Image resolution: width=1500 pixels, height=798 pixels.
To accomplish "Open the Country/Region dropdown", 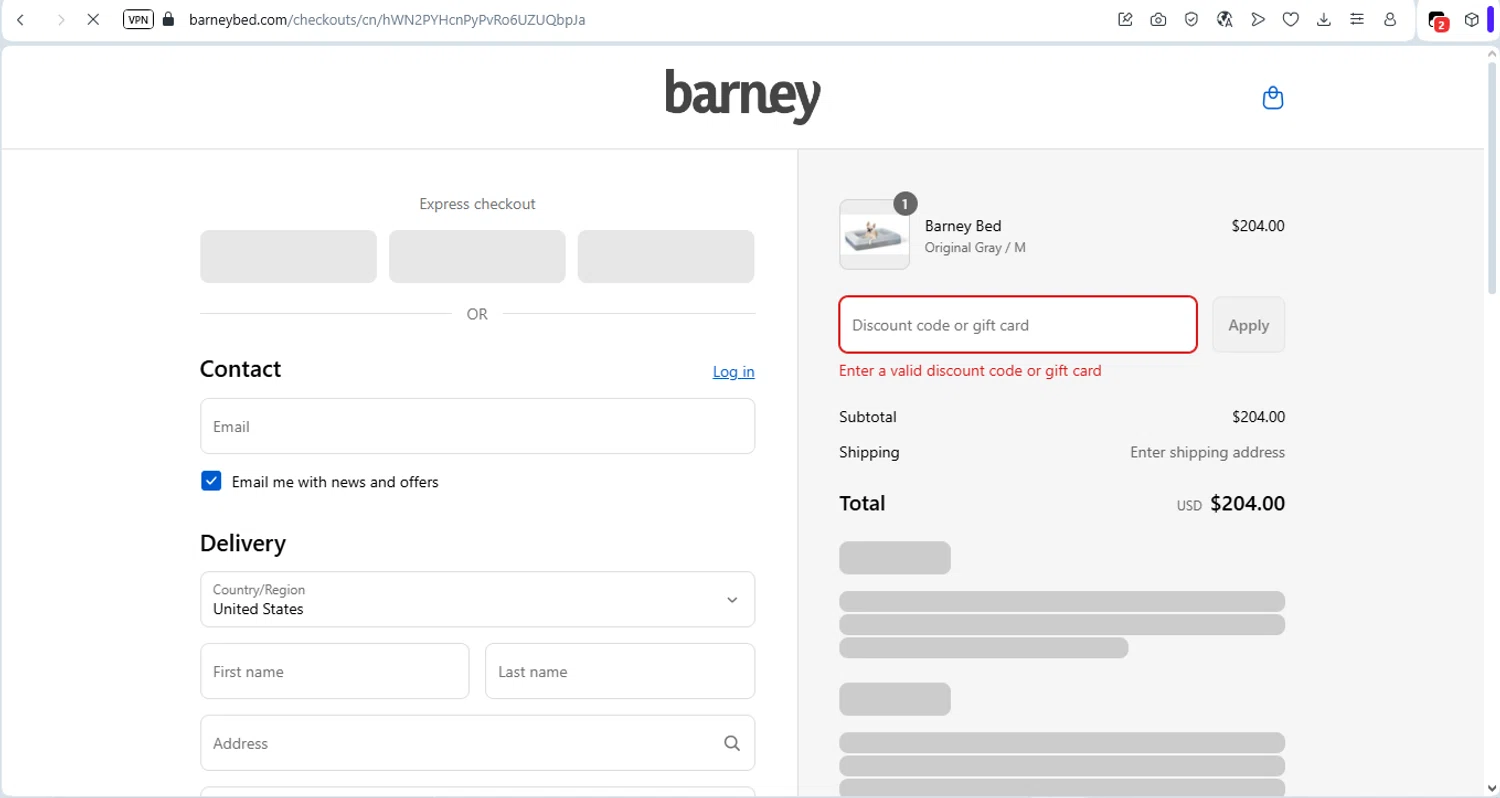I will coord(477,599).
